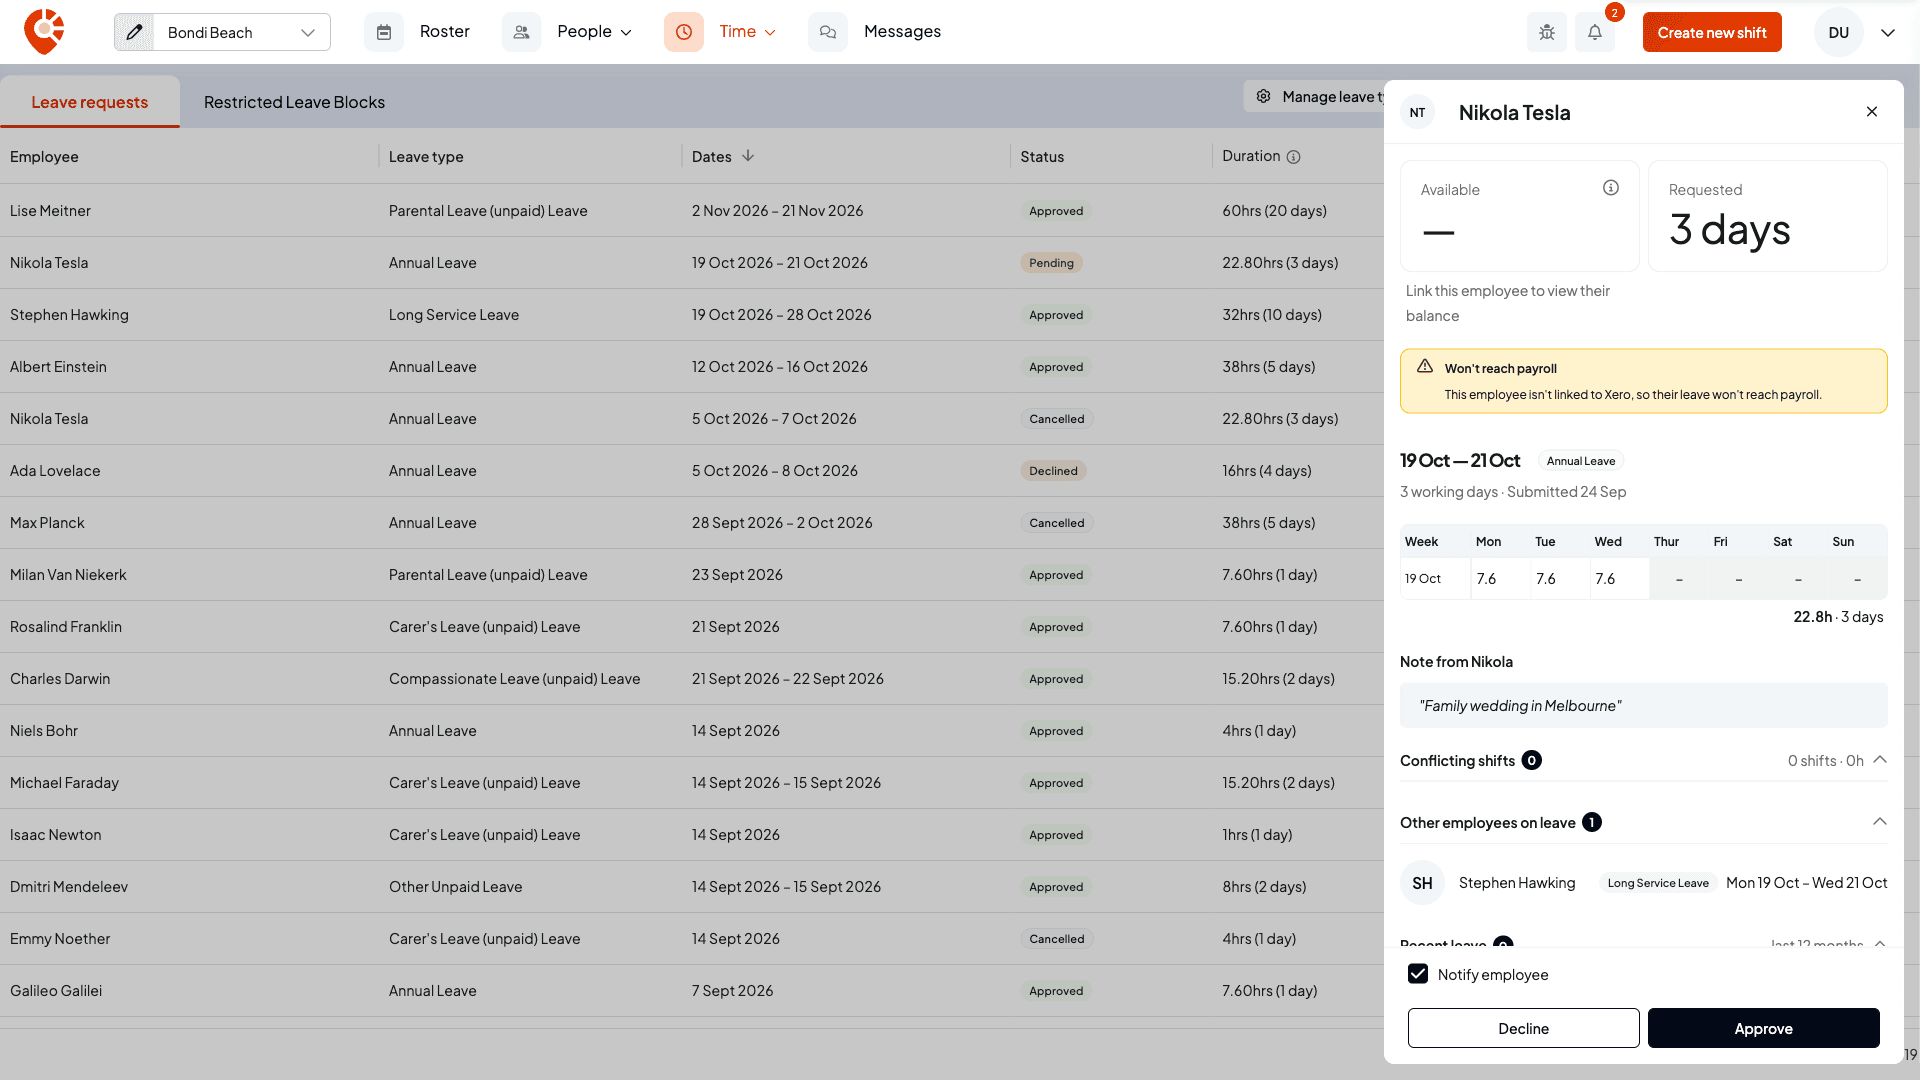
Task: Switch to Leave requests tab
Action: [90, 102]
